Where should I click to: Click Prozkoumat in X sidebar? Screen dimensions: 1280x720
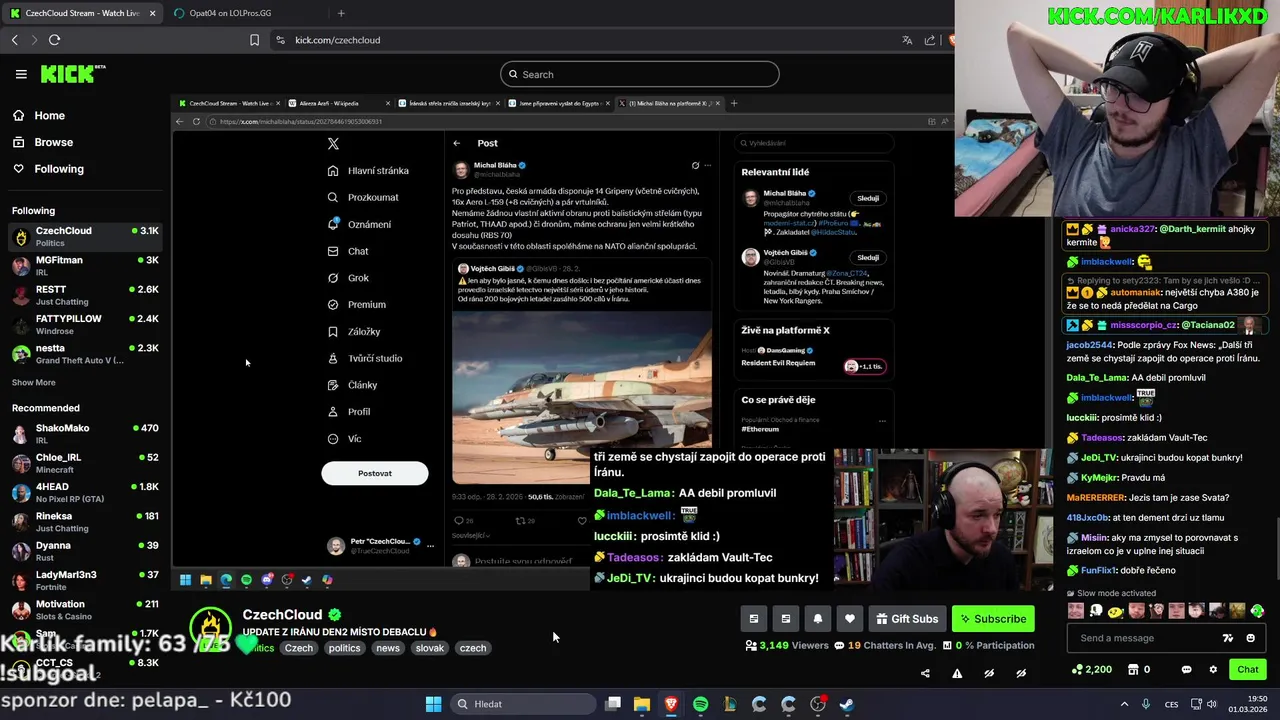364,198
